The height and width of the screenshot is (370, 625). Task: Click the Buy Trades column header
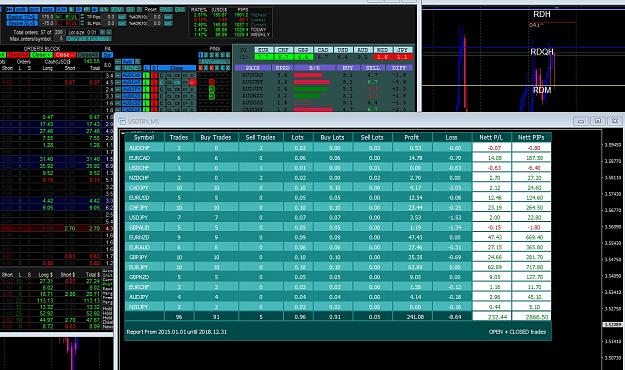[x=216, y=138]
